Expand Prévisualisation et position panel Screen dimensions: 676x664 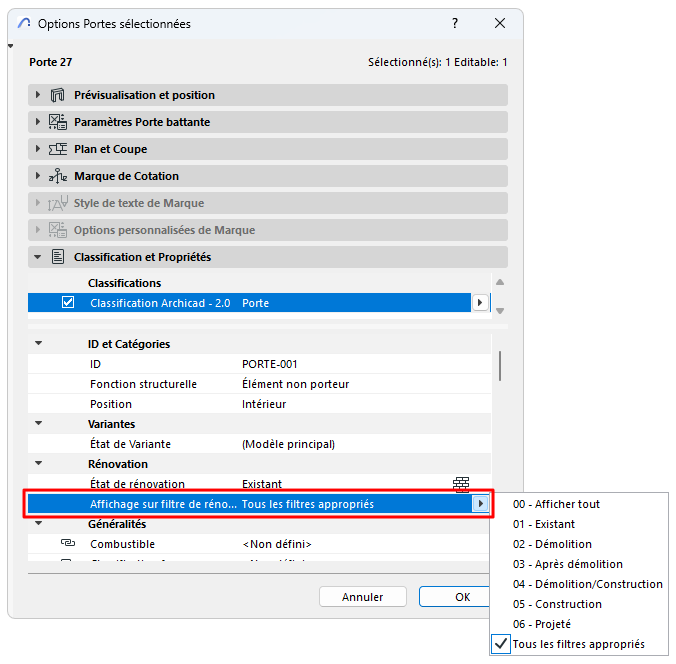point(38,95)
